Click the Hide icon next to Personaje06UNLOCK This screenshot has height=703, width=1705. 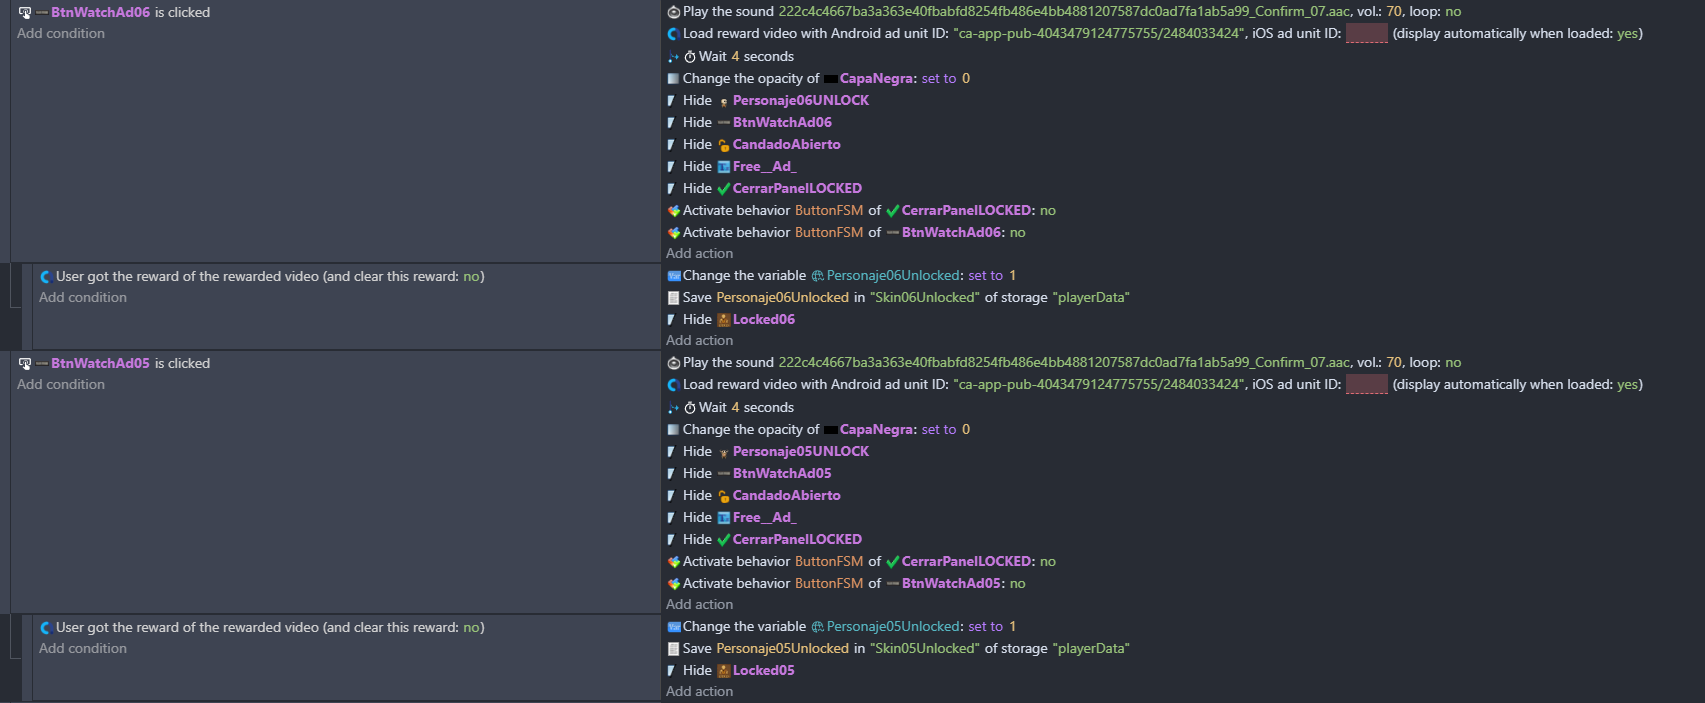672,101
